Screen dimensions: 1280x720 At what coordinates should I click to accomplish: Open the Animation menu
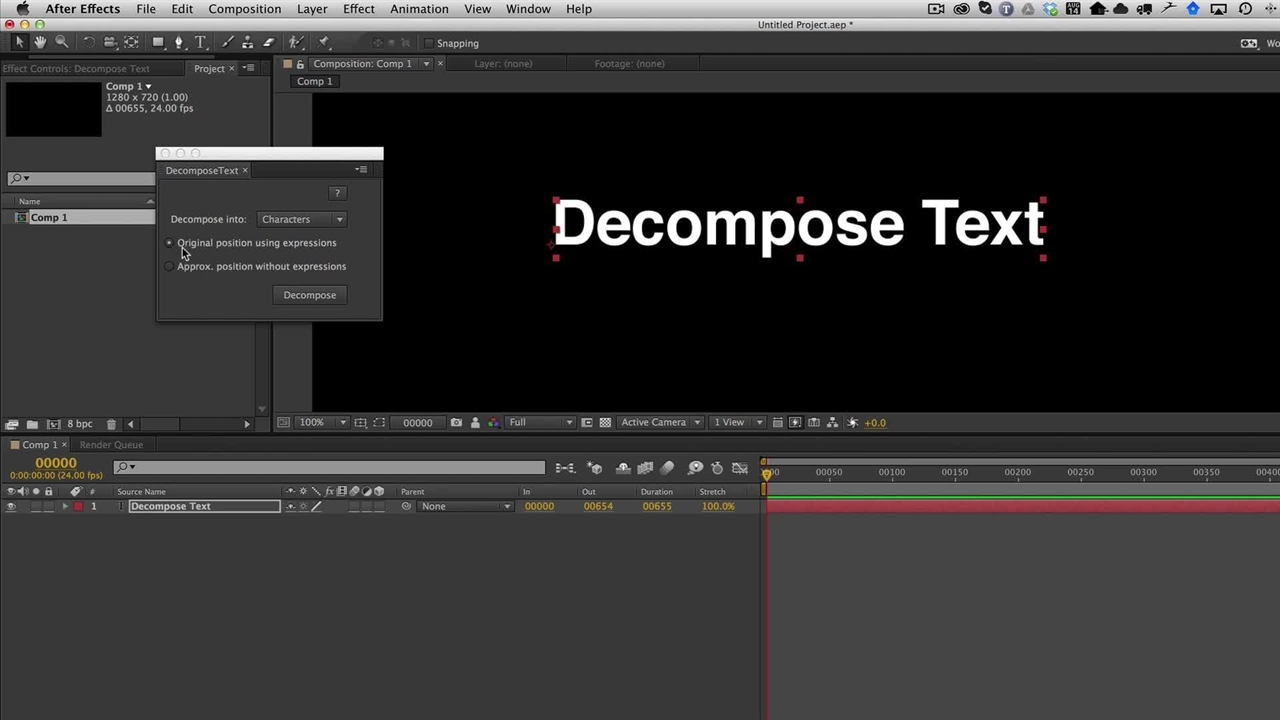(419, 9)
